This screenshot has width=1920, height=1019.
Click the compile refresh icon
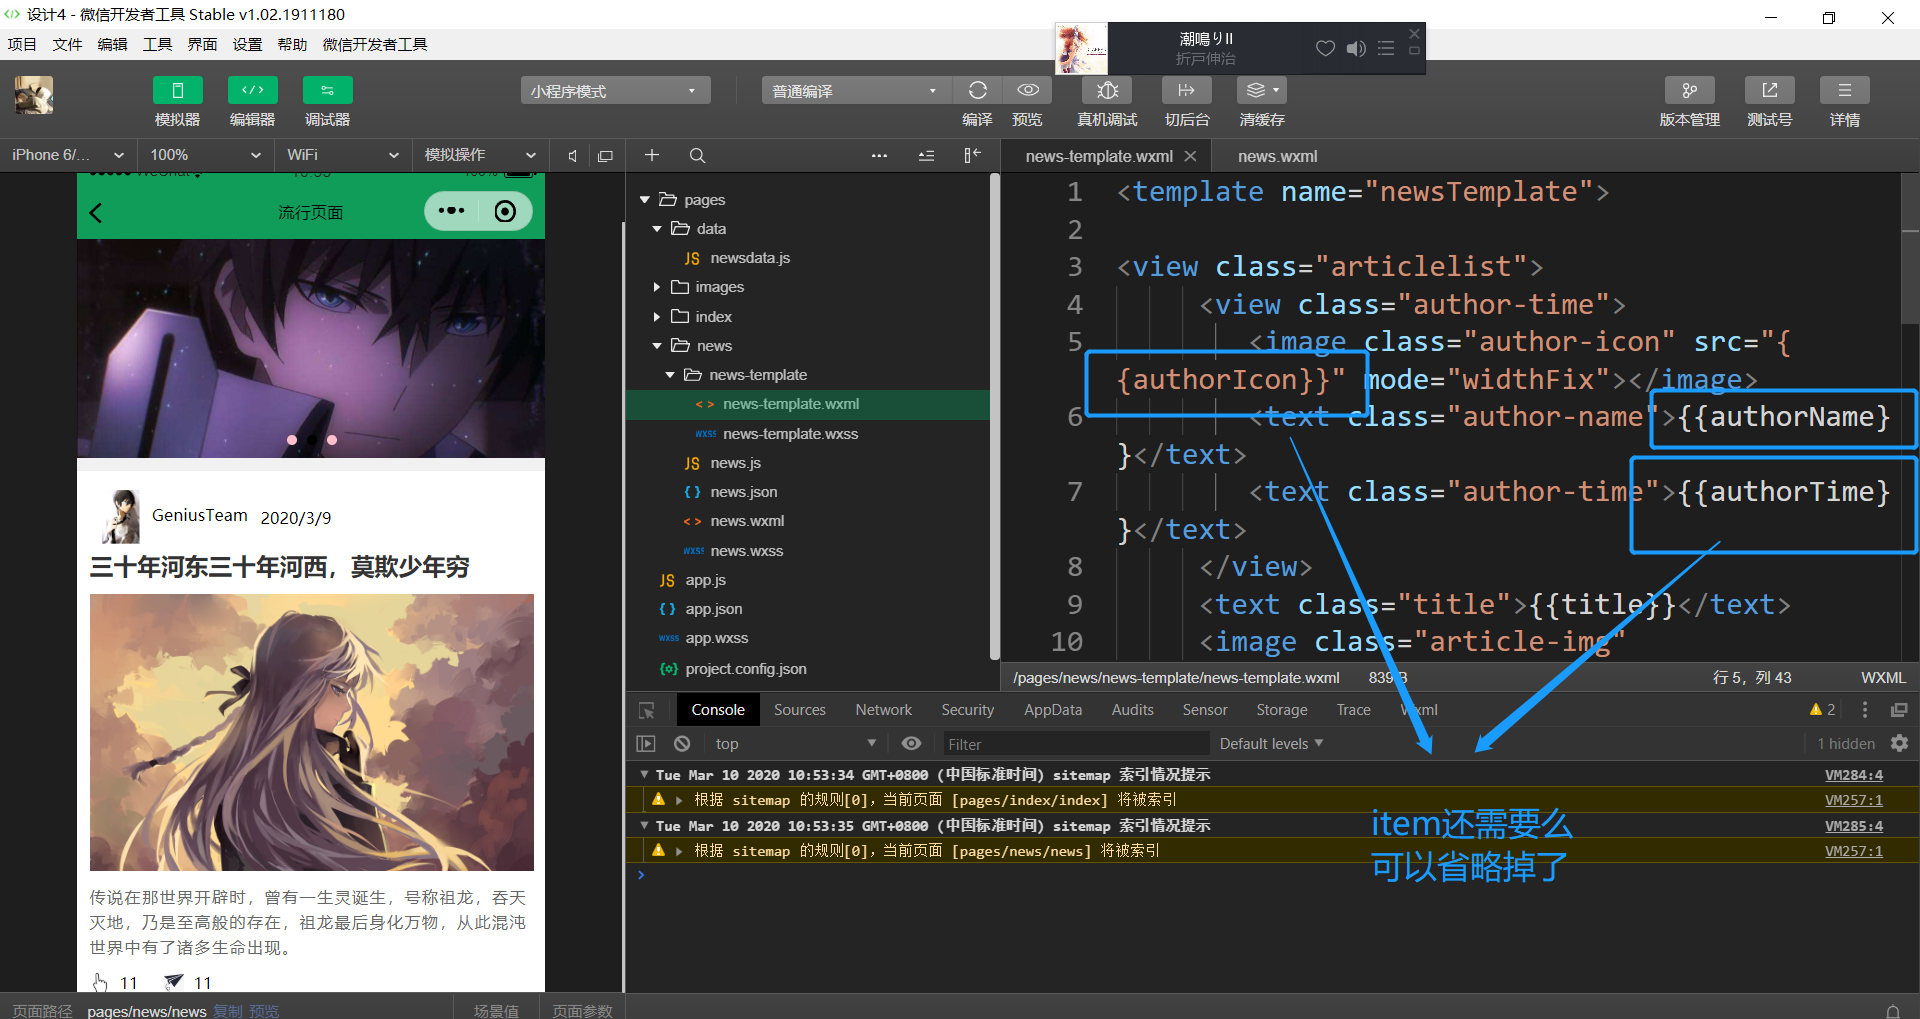(x=978, y=90)
